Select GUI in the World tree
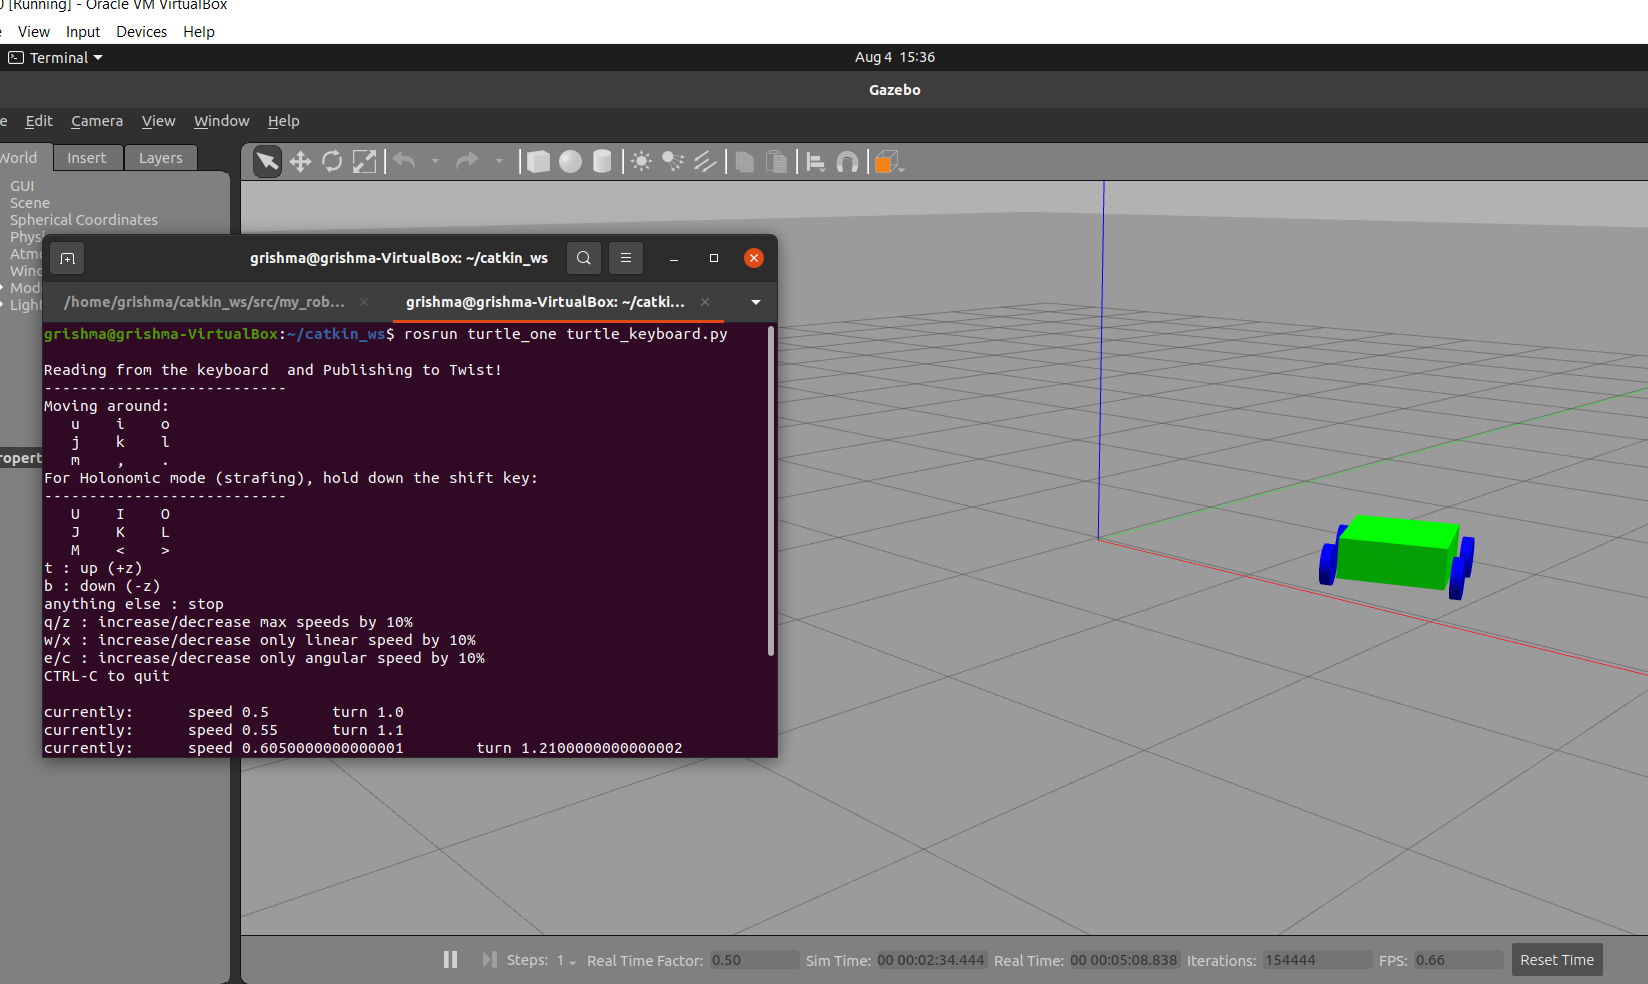Image resolution: width=1648 pixels, height=984 pixels. coord(22,186)
